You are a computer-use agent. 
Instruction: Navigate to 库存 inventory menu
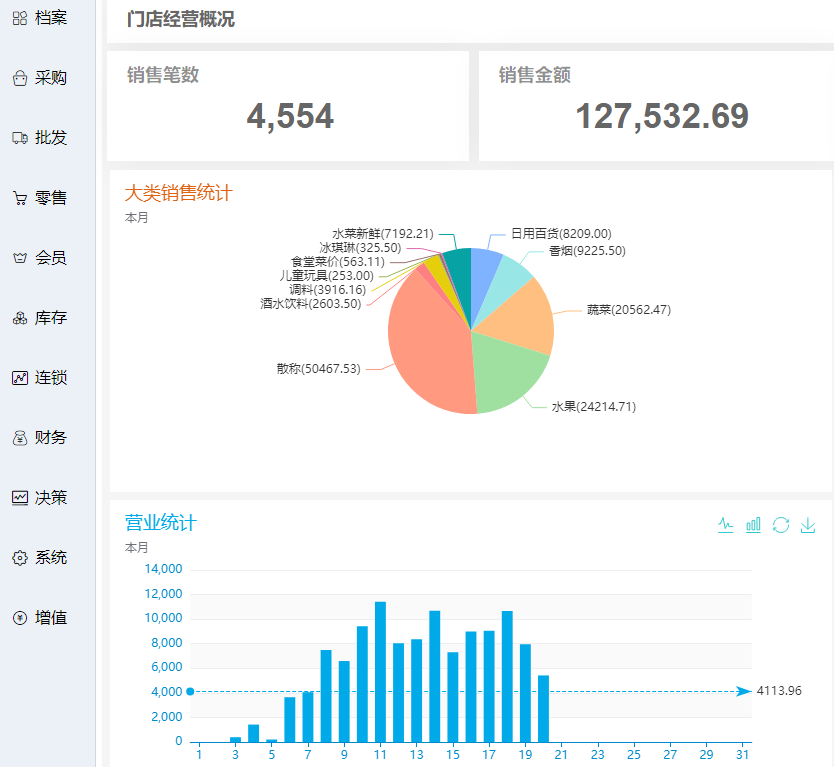(x=40, y=318)
